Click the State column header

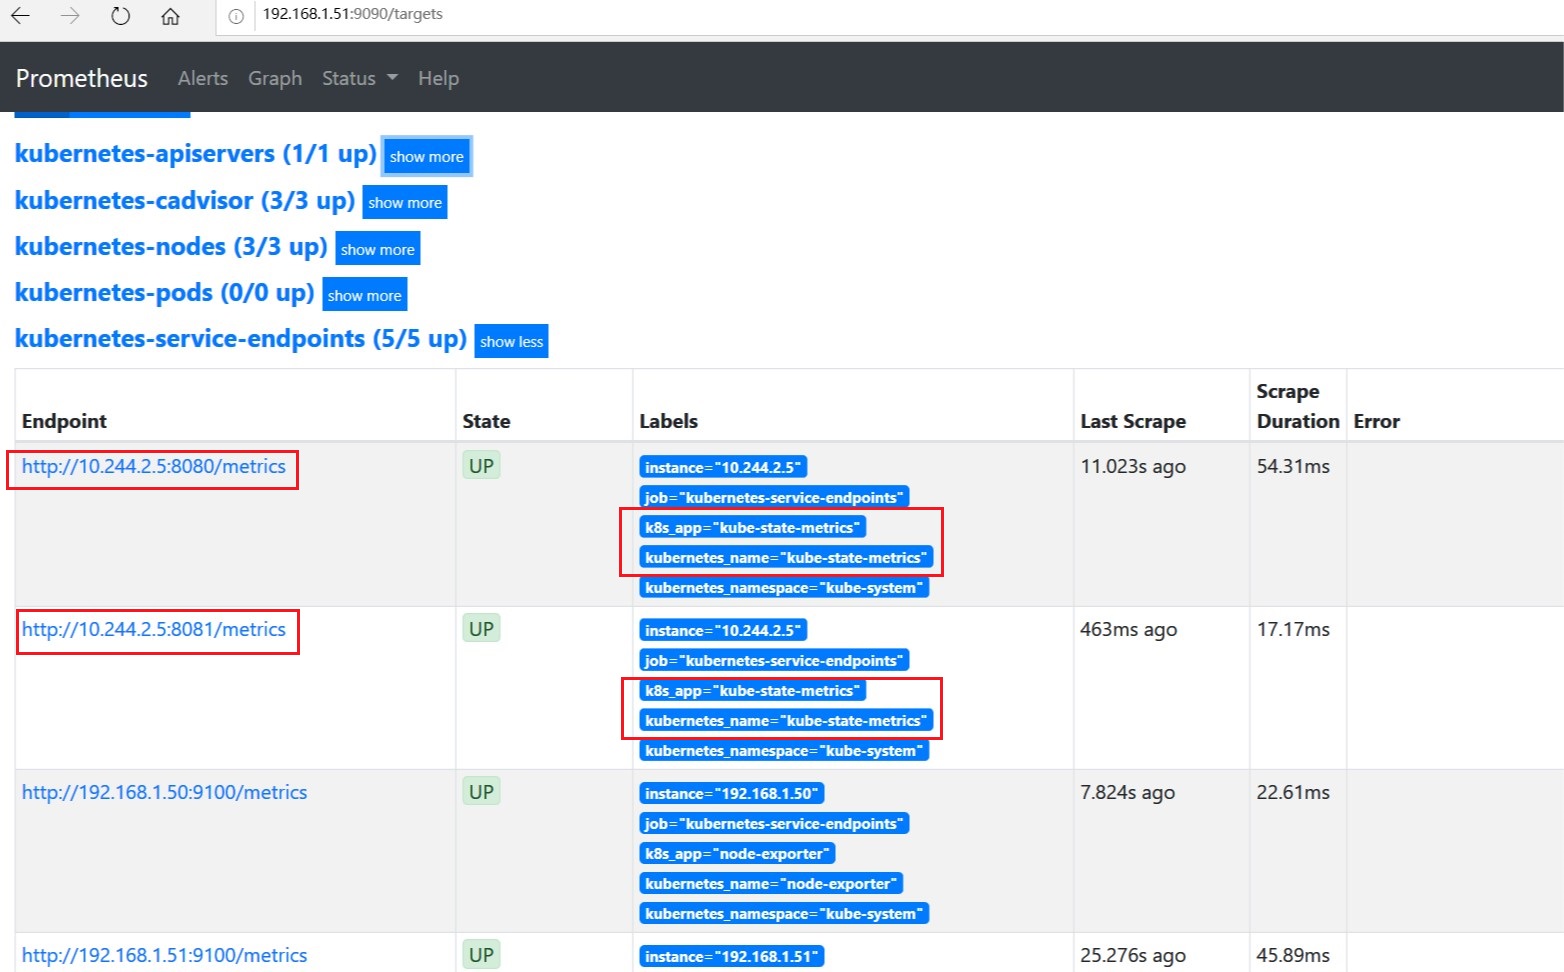tap(486, 421)
